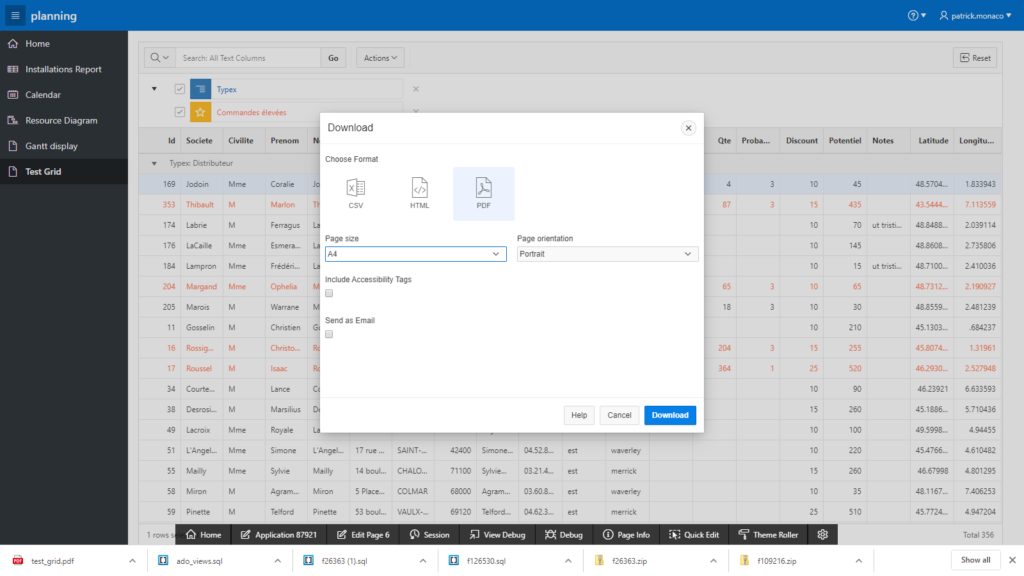1024x576 pixels.
Task: Pick the PDF format icon
Action: (483, 193)
